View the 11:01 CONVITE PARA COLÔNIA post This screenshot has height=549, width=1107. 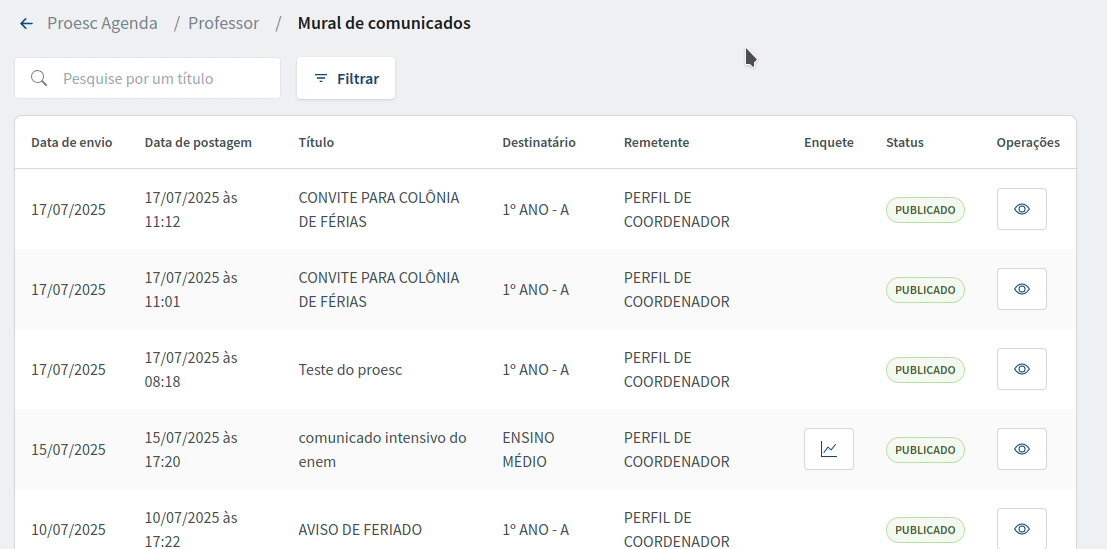[x=1022, y=289]
